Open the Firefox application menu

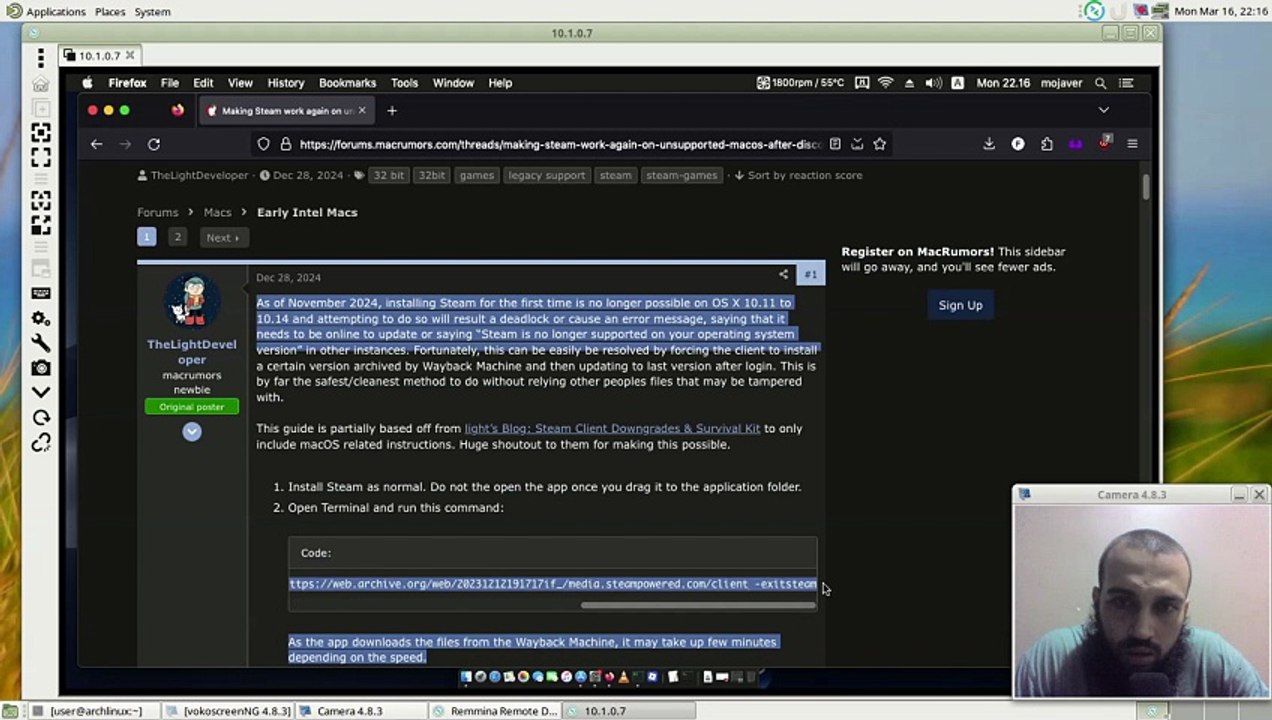tap(127, 83)
